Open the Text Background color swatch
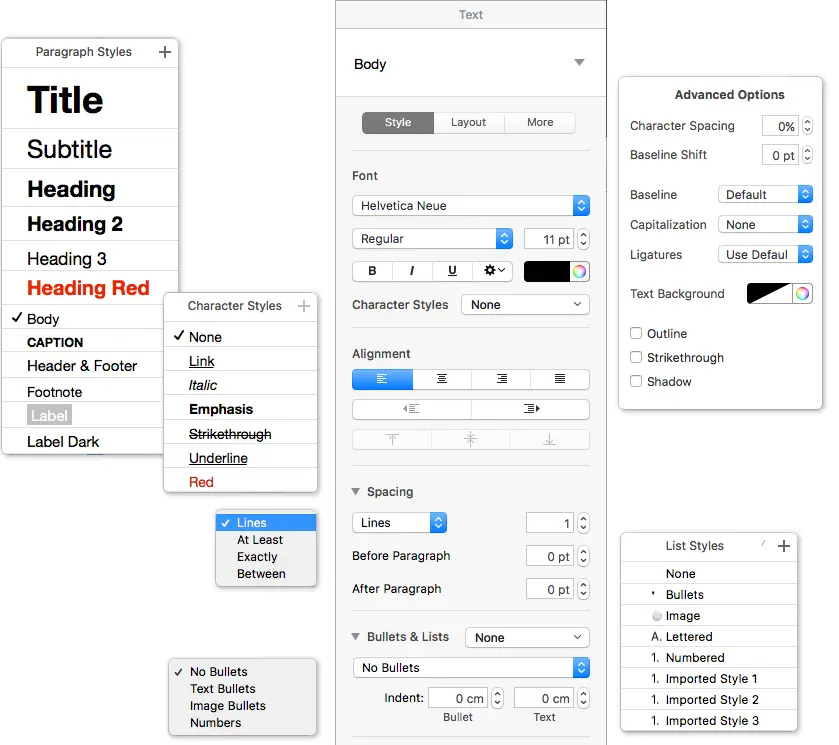839x745 pixels. click(x=769, y=294)
